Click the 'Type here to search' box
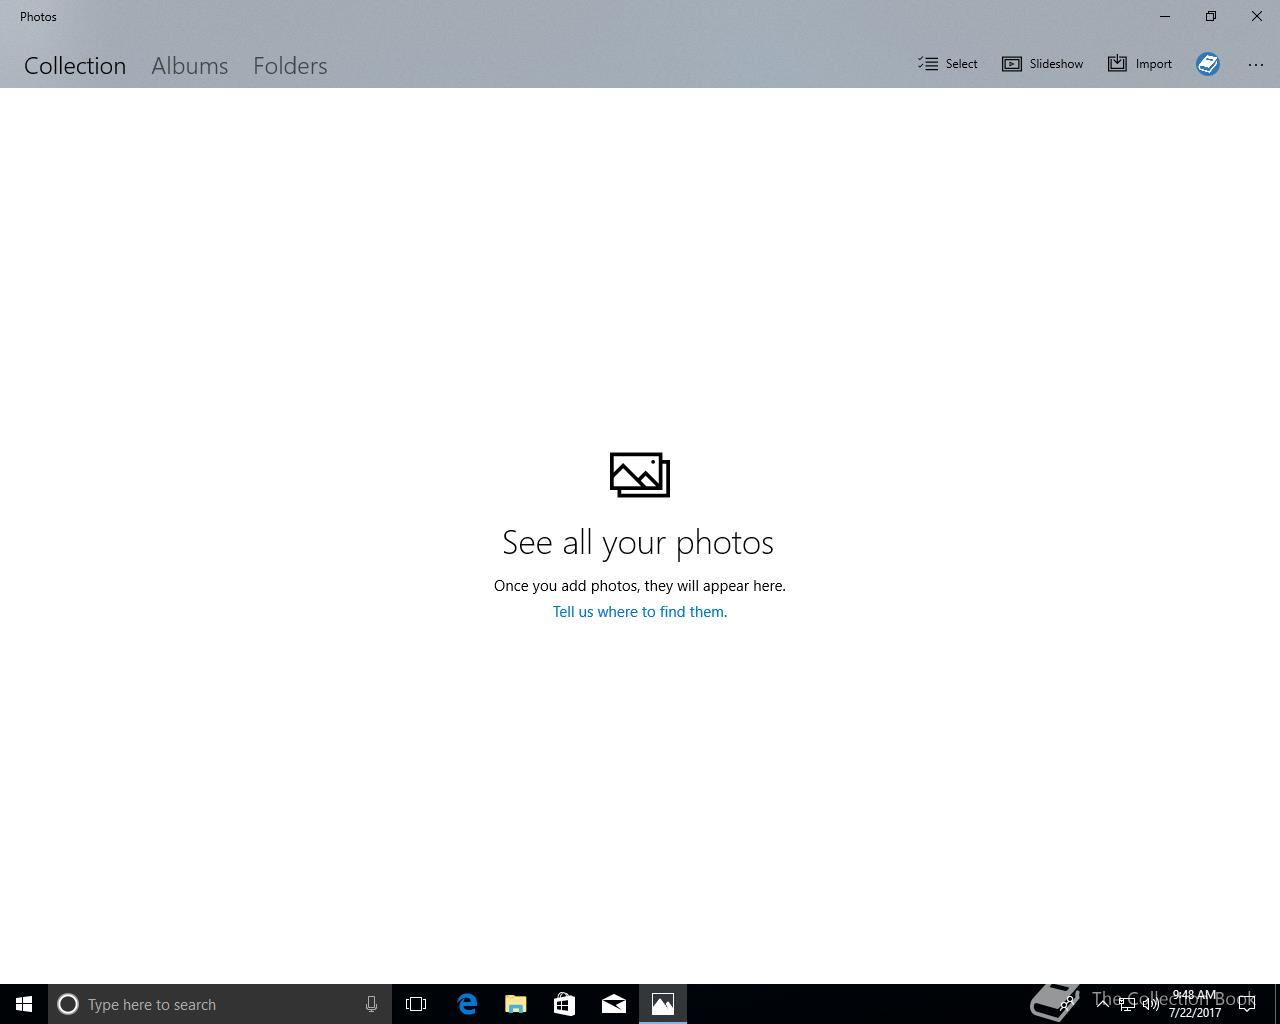Image resolution: width=1280 pixels, height=1024 pixels. (220, 1004)
